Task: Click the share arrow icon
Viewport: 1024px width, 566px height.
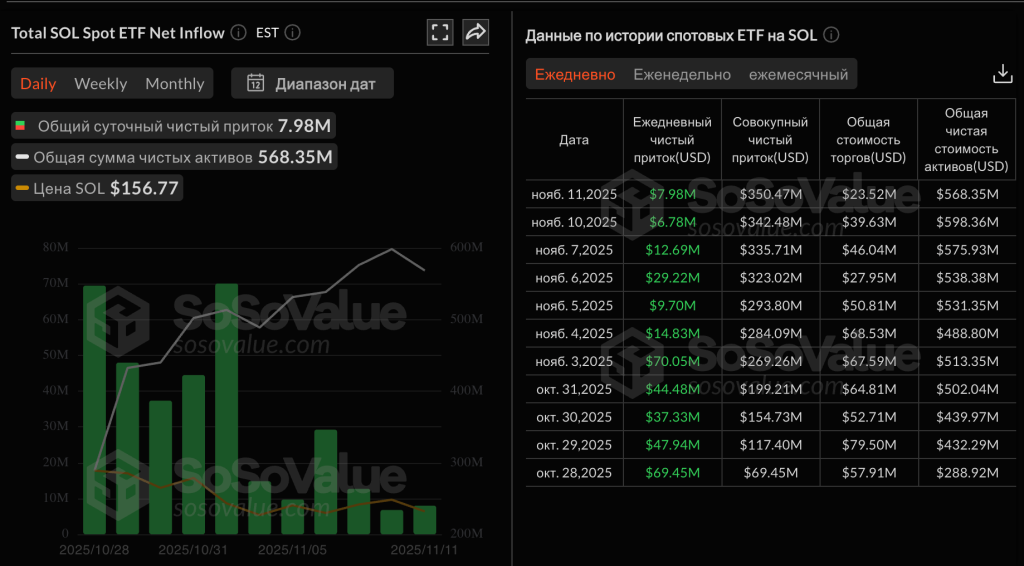Action: (476, 32)
